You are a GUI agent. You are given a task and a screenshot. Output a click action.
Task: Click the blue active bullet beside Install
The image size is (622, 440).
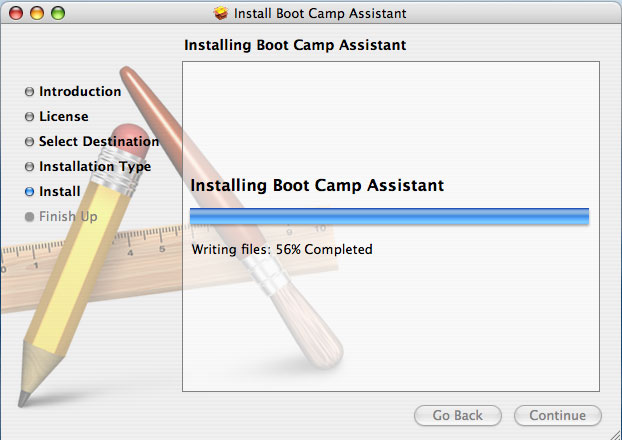[x=29, y=191]
